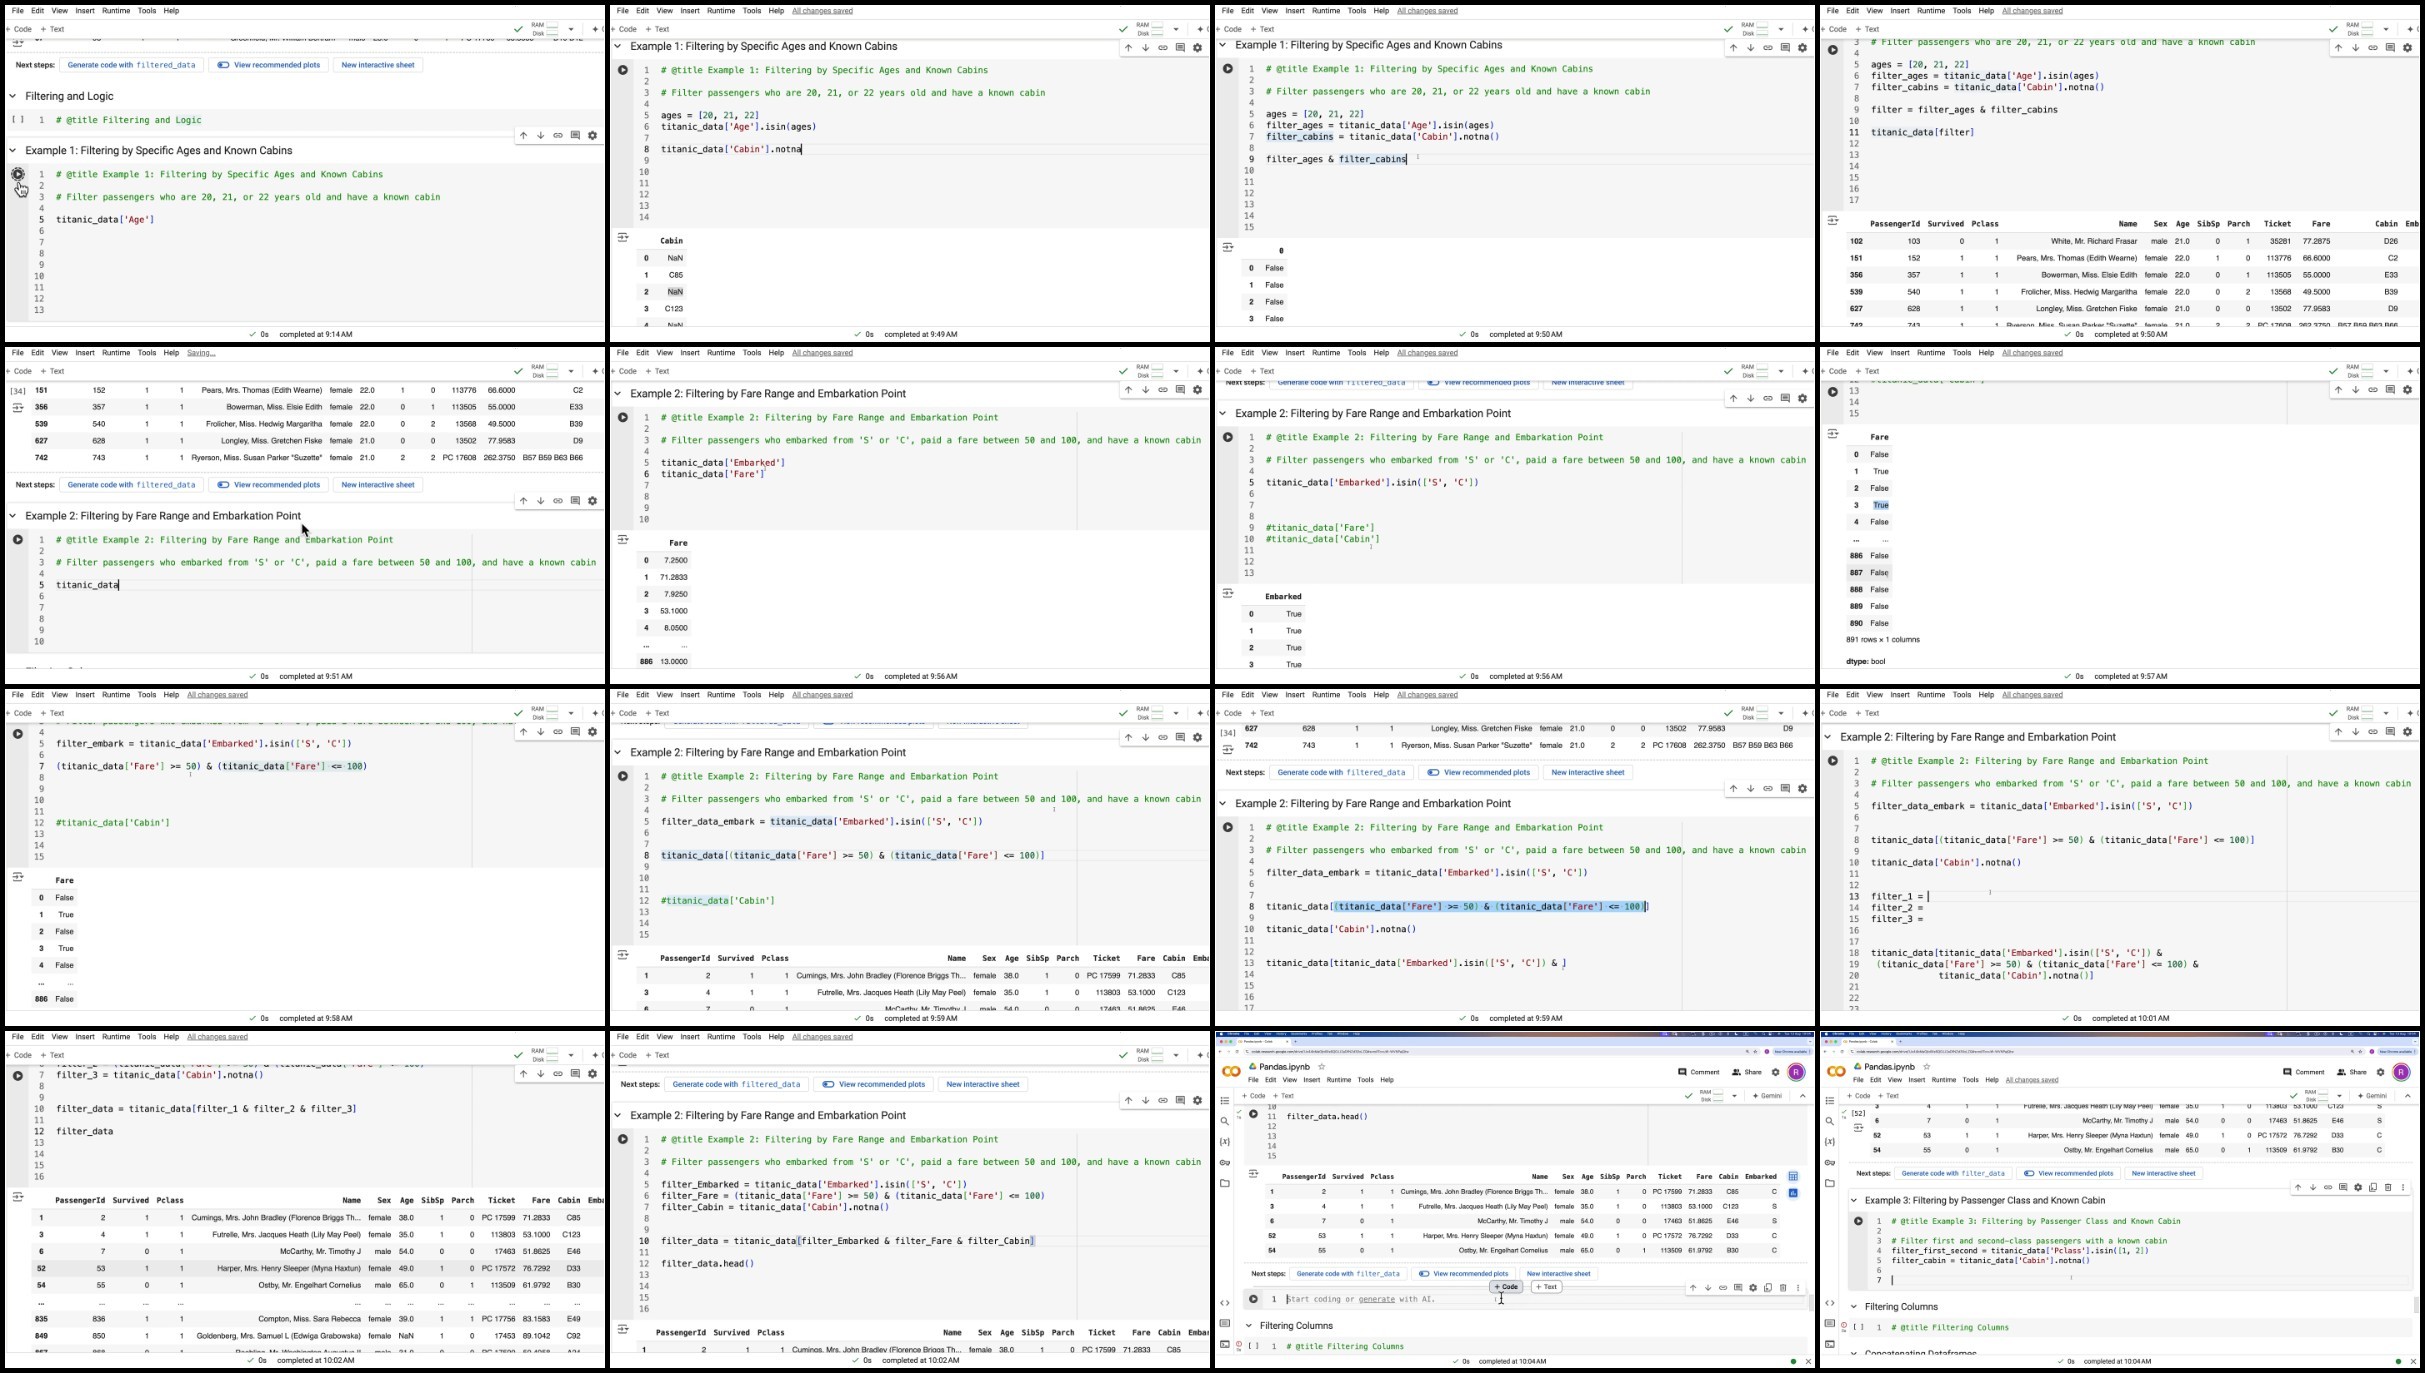Open R account avatar in 'Start coding' window
Screen dimensions: 2425x1373
tap(1796, 1072)
